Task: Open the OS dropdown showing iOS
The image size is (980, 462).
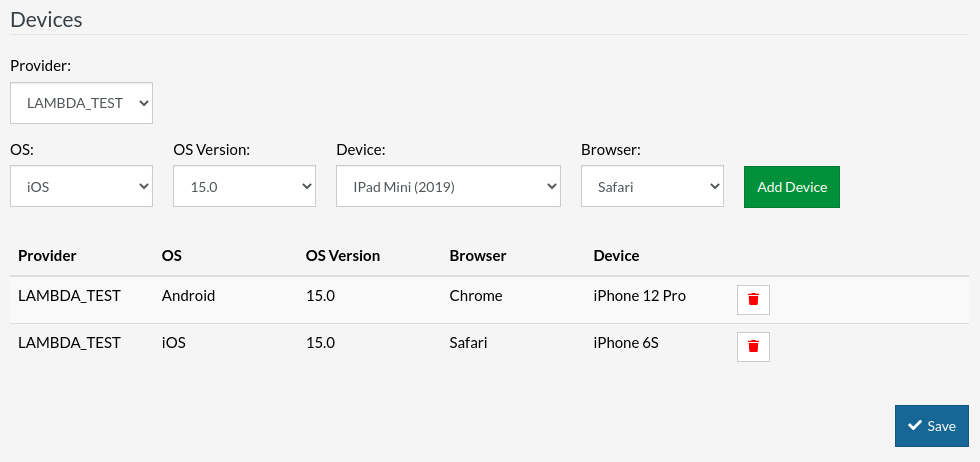Action: point(81,186)
